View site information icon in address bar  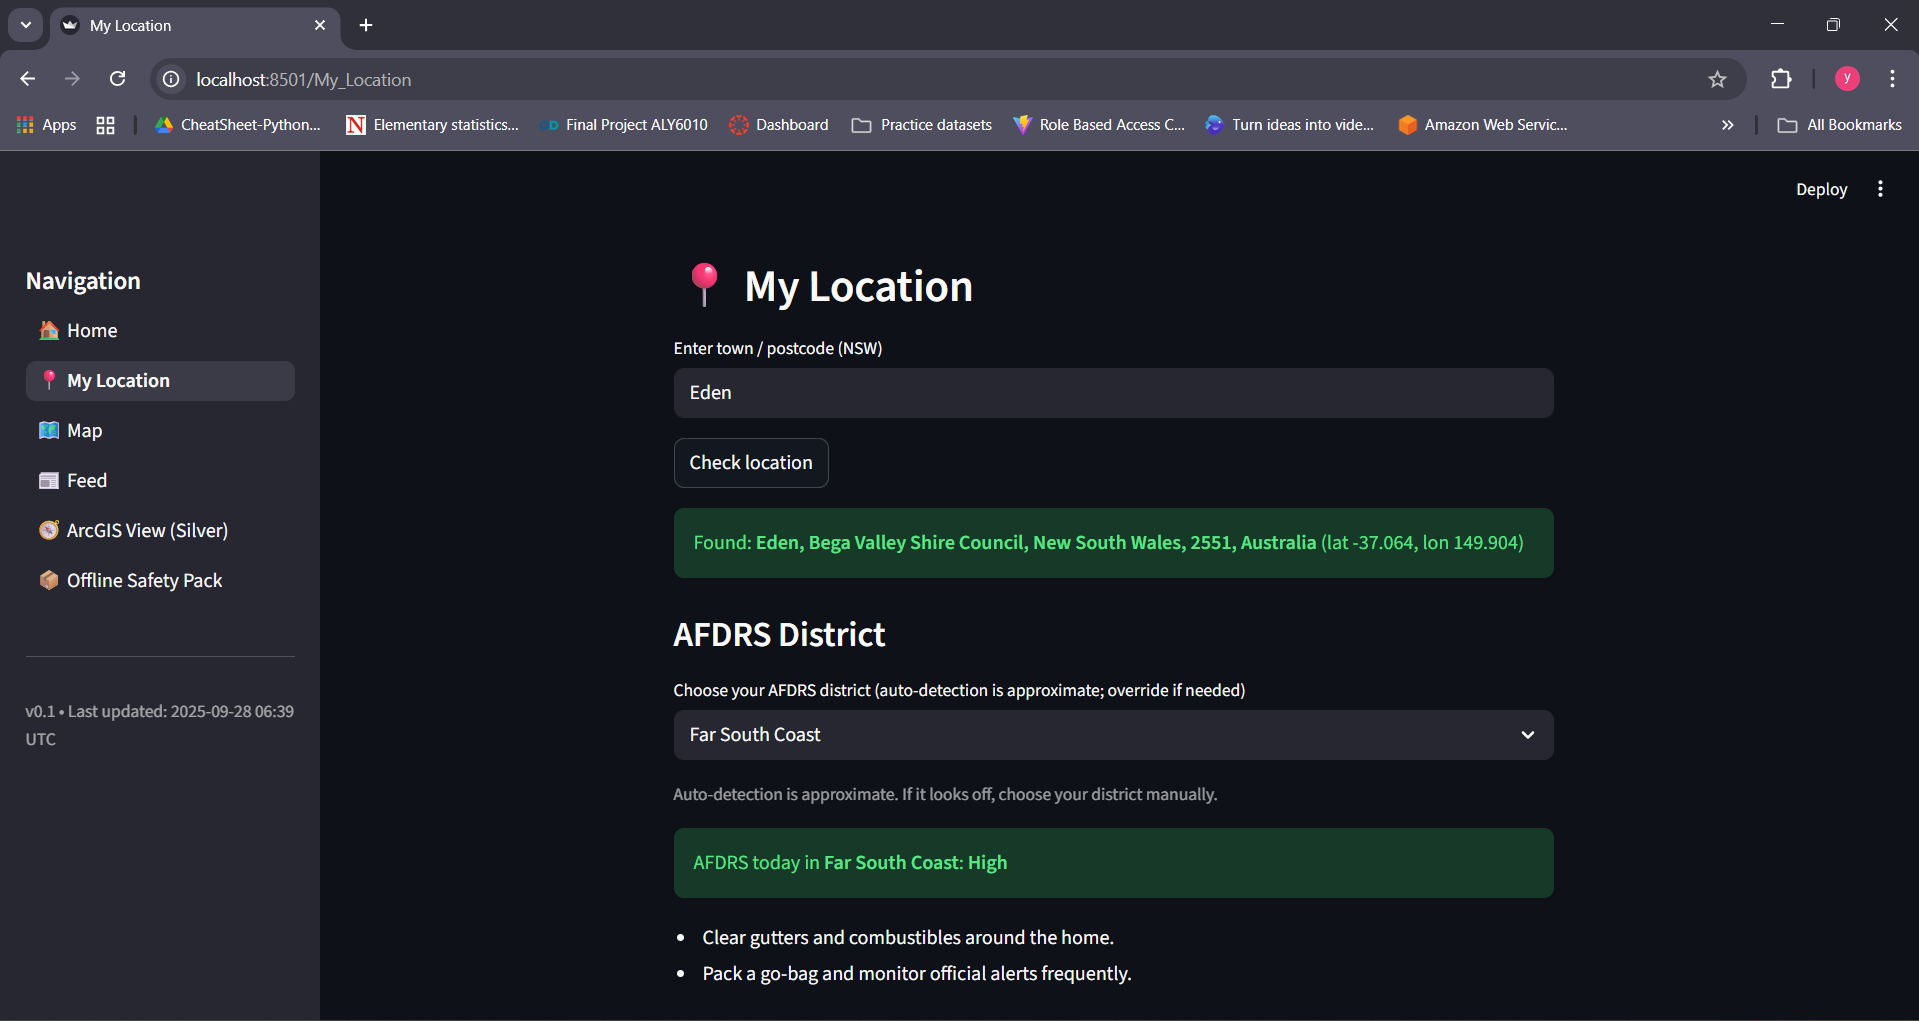point(172,79)
